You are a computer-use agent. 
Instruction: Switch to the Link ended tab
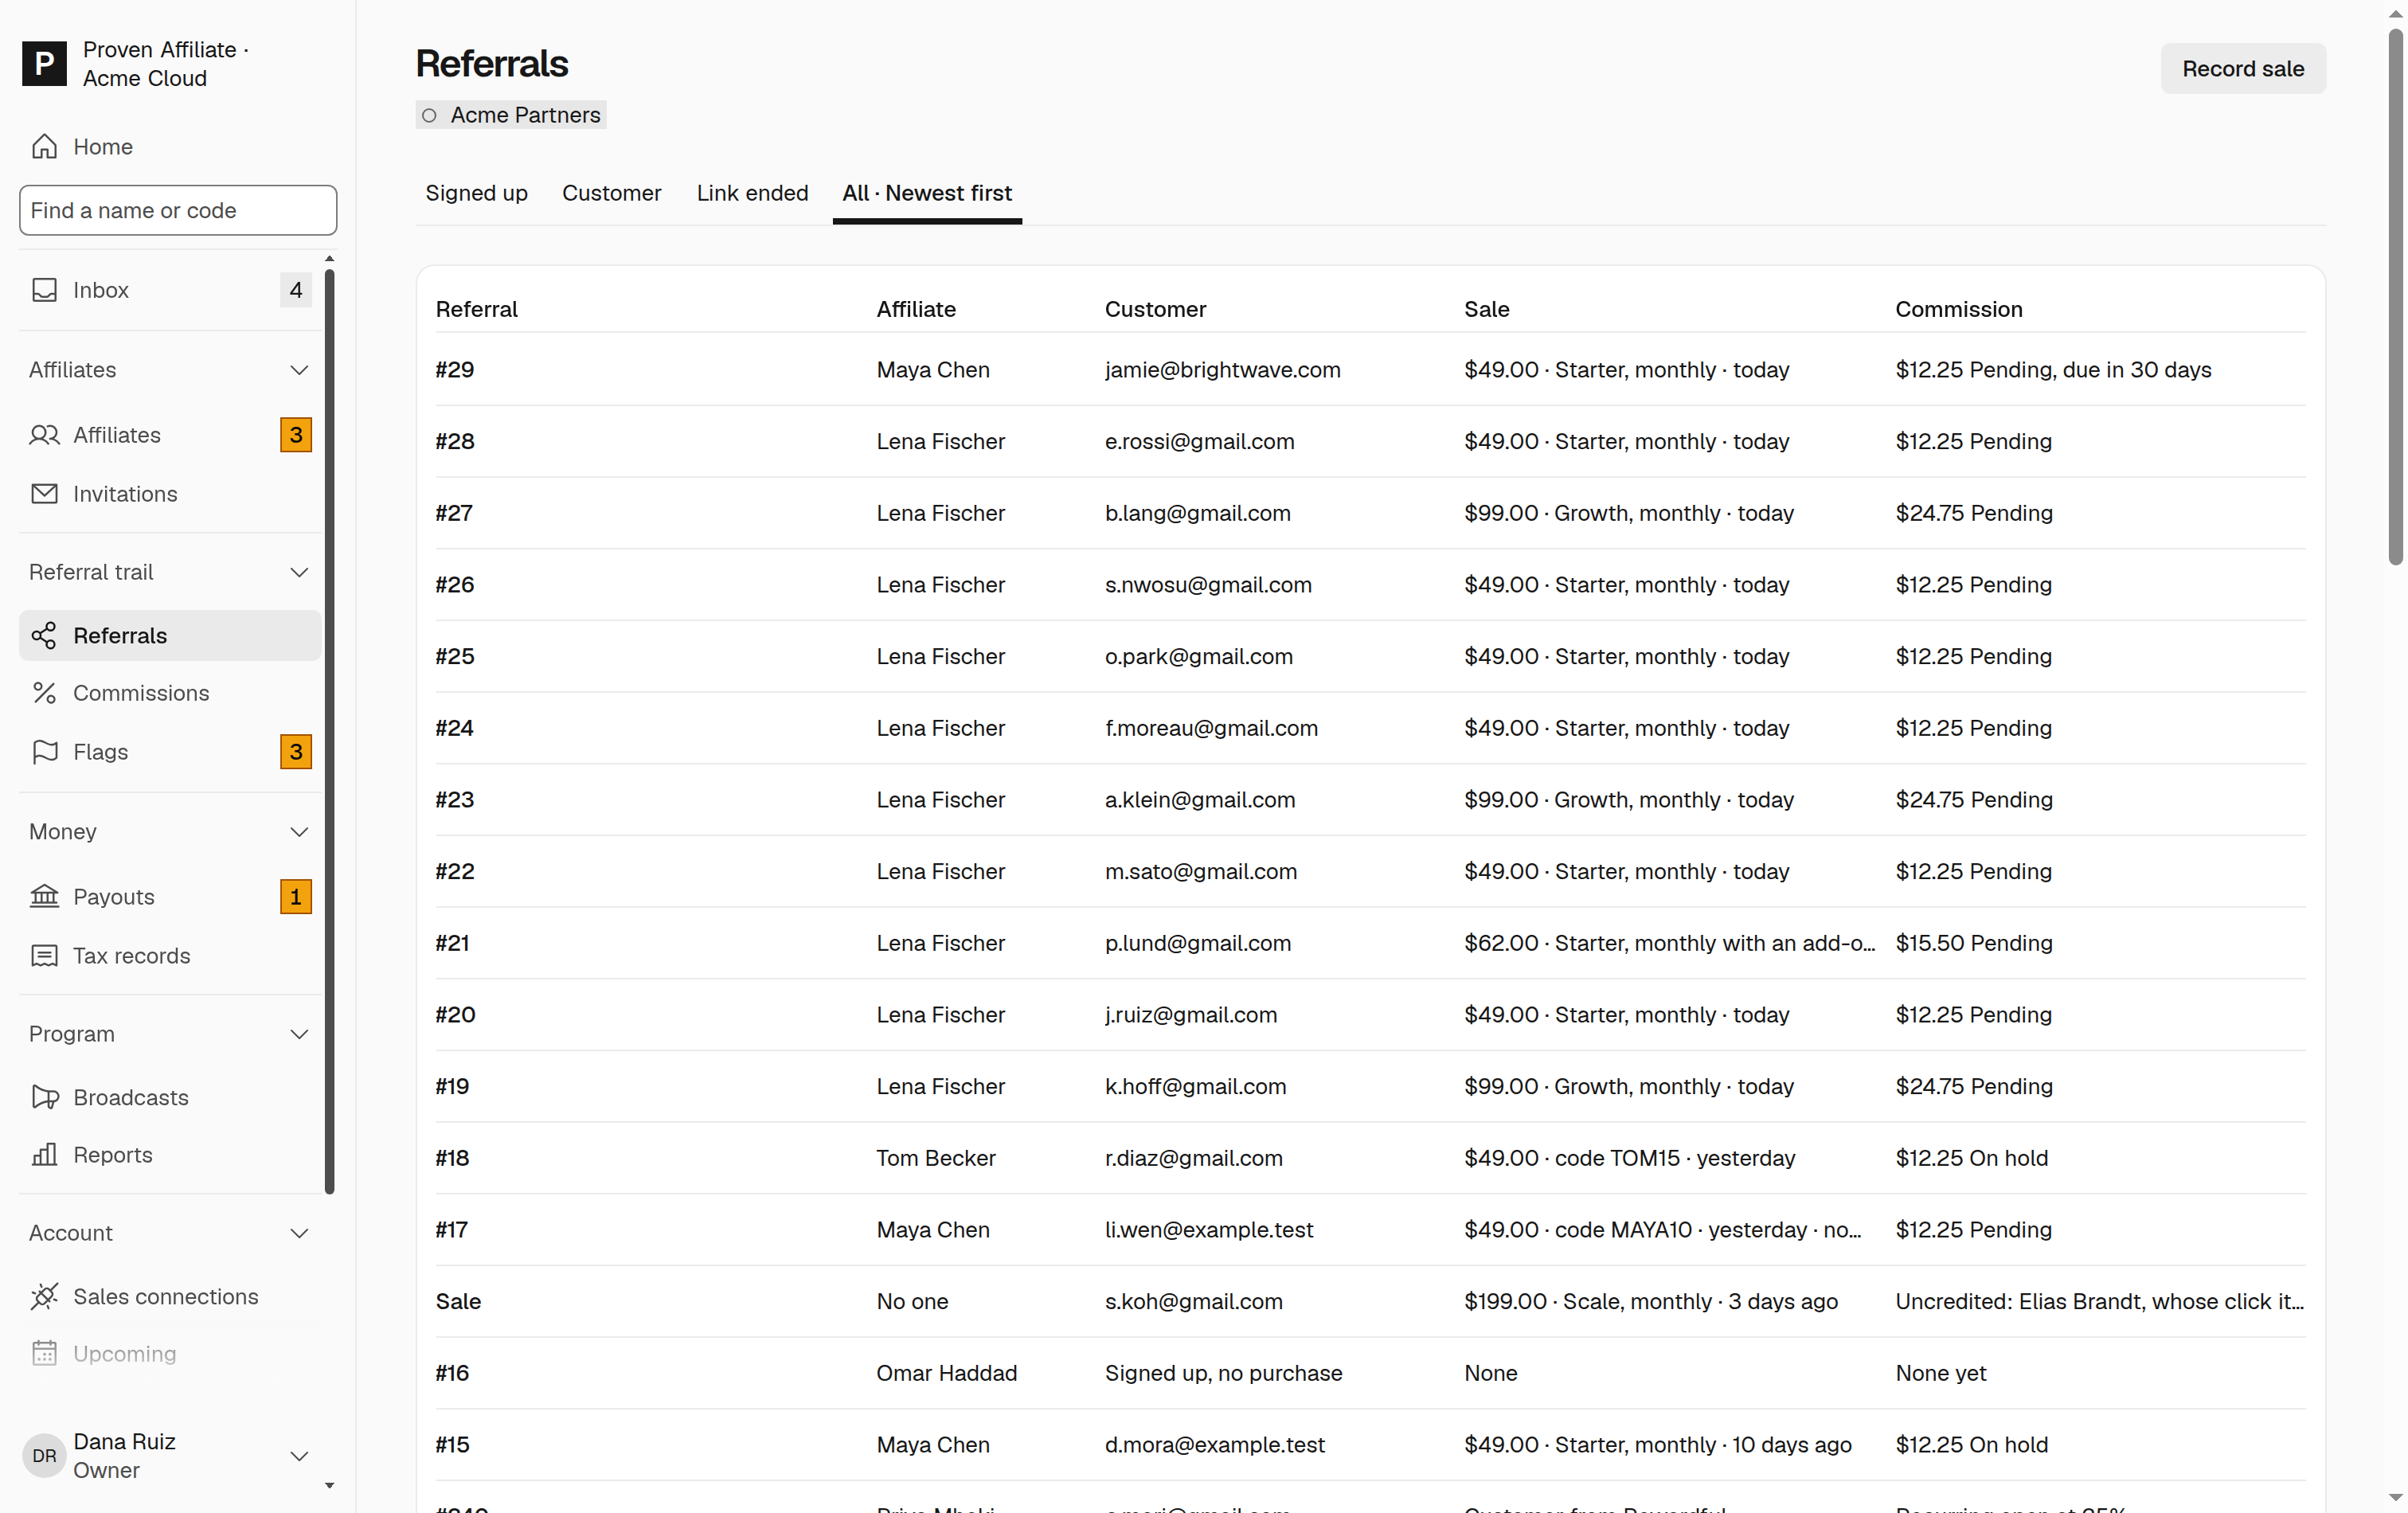point(752,193)
